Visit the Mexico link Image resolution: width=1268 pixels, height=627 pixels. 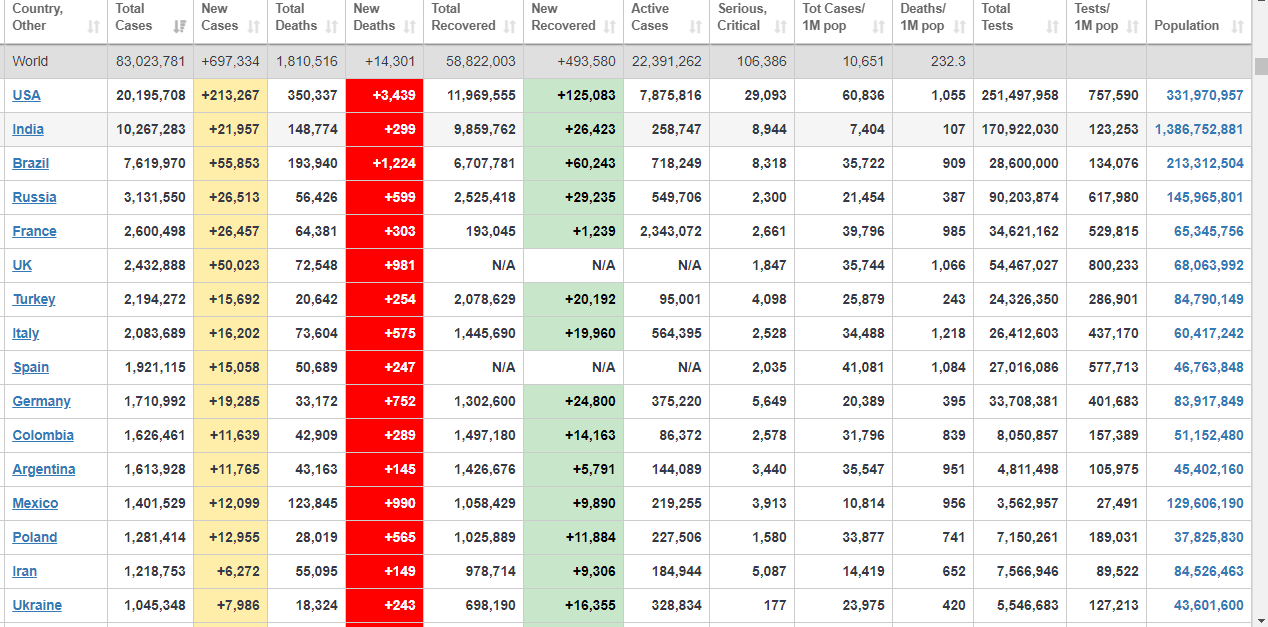(x=35, y=503)
